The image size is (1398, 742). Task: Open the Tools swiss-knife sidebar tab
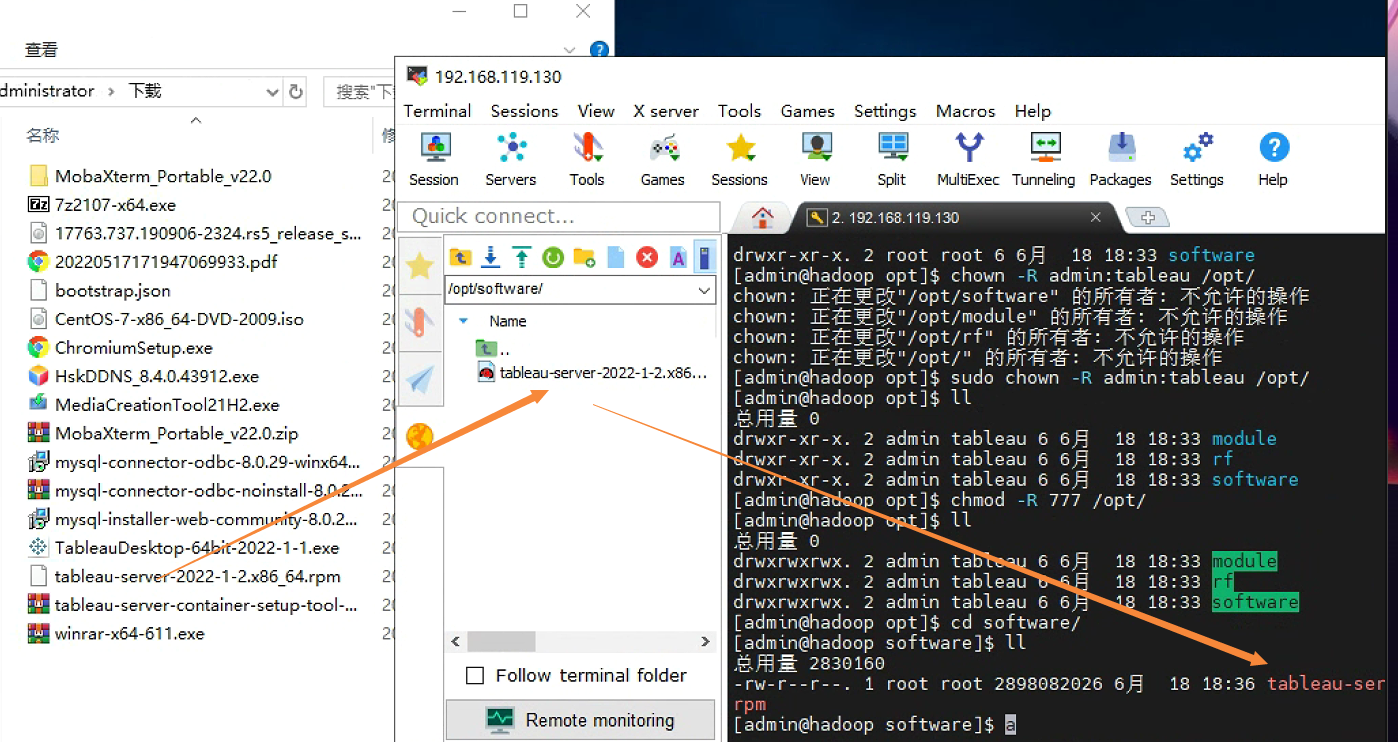click(420, 322)
